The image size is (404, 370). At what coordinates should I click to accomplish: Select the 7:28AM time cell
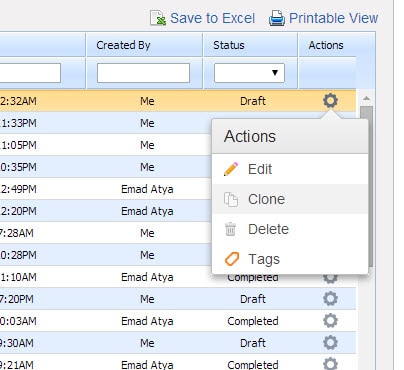pyautogui.click(x=17, y=233)
